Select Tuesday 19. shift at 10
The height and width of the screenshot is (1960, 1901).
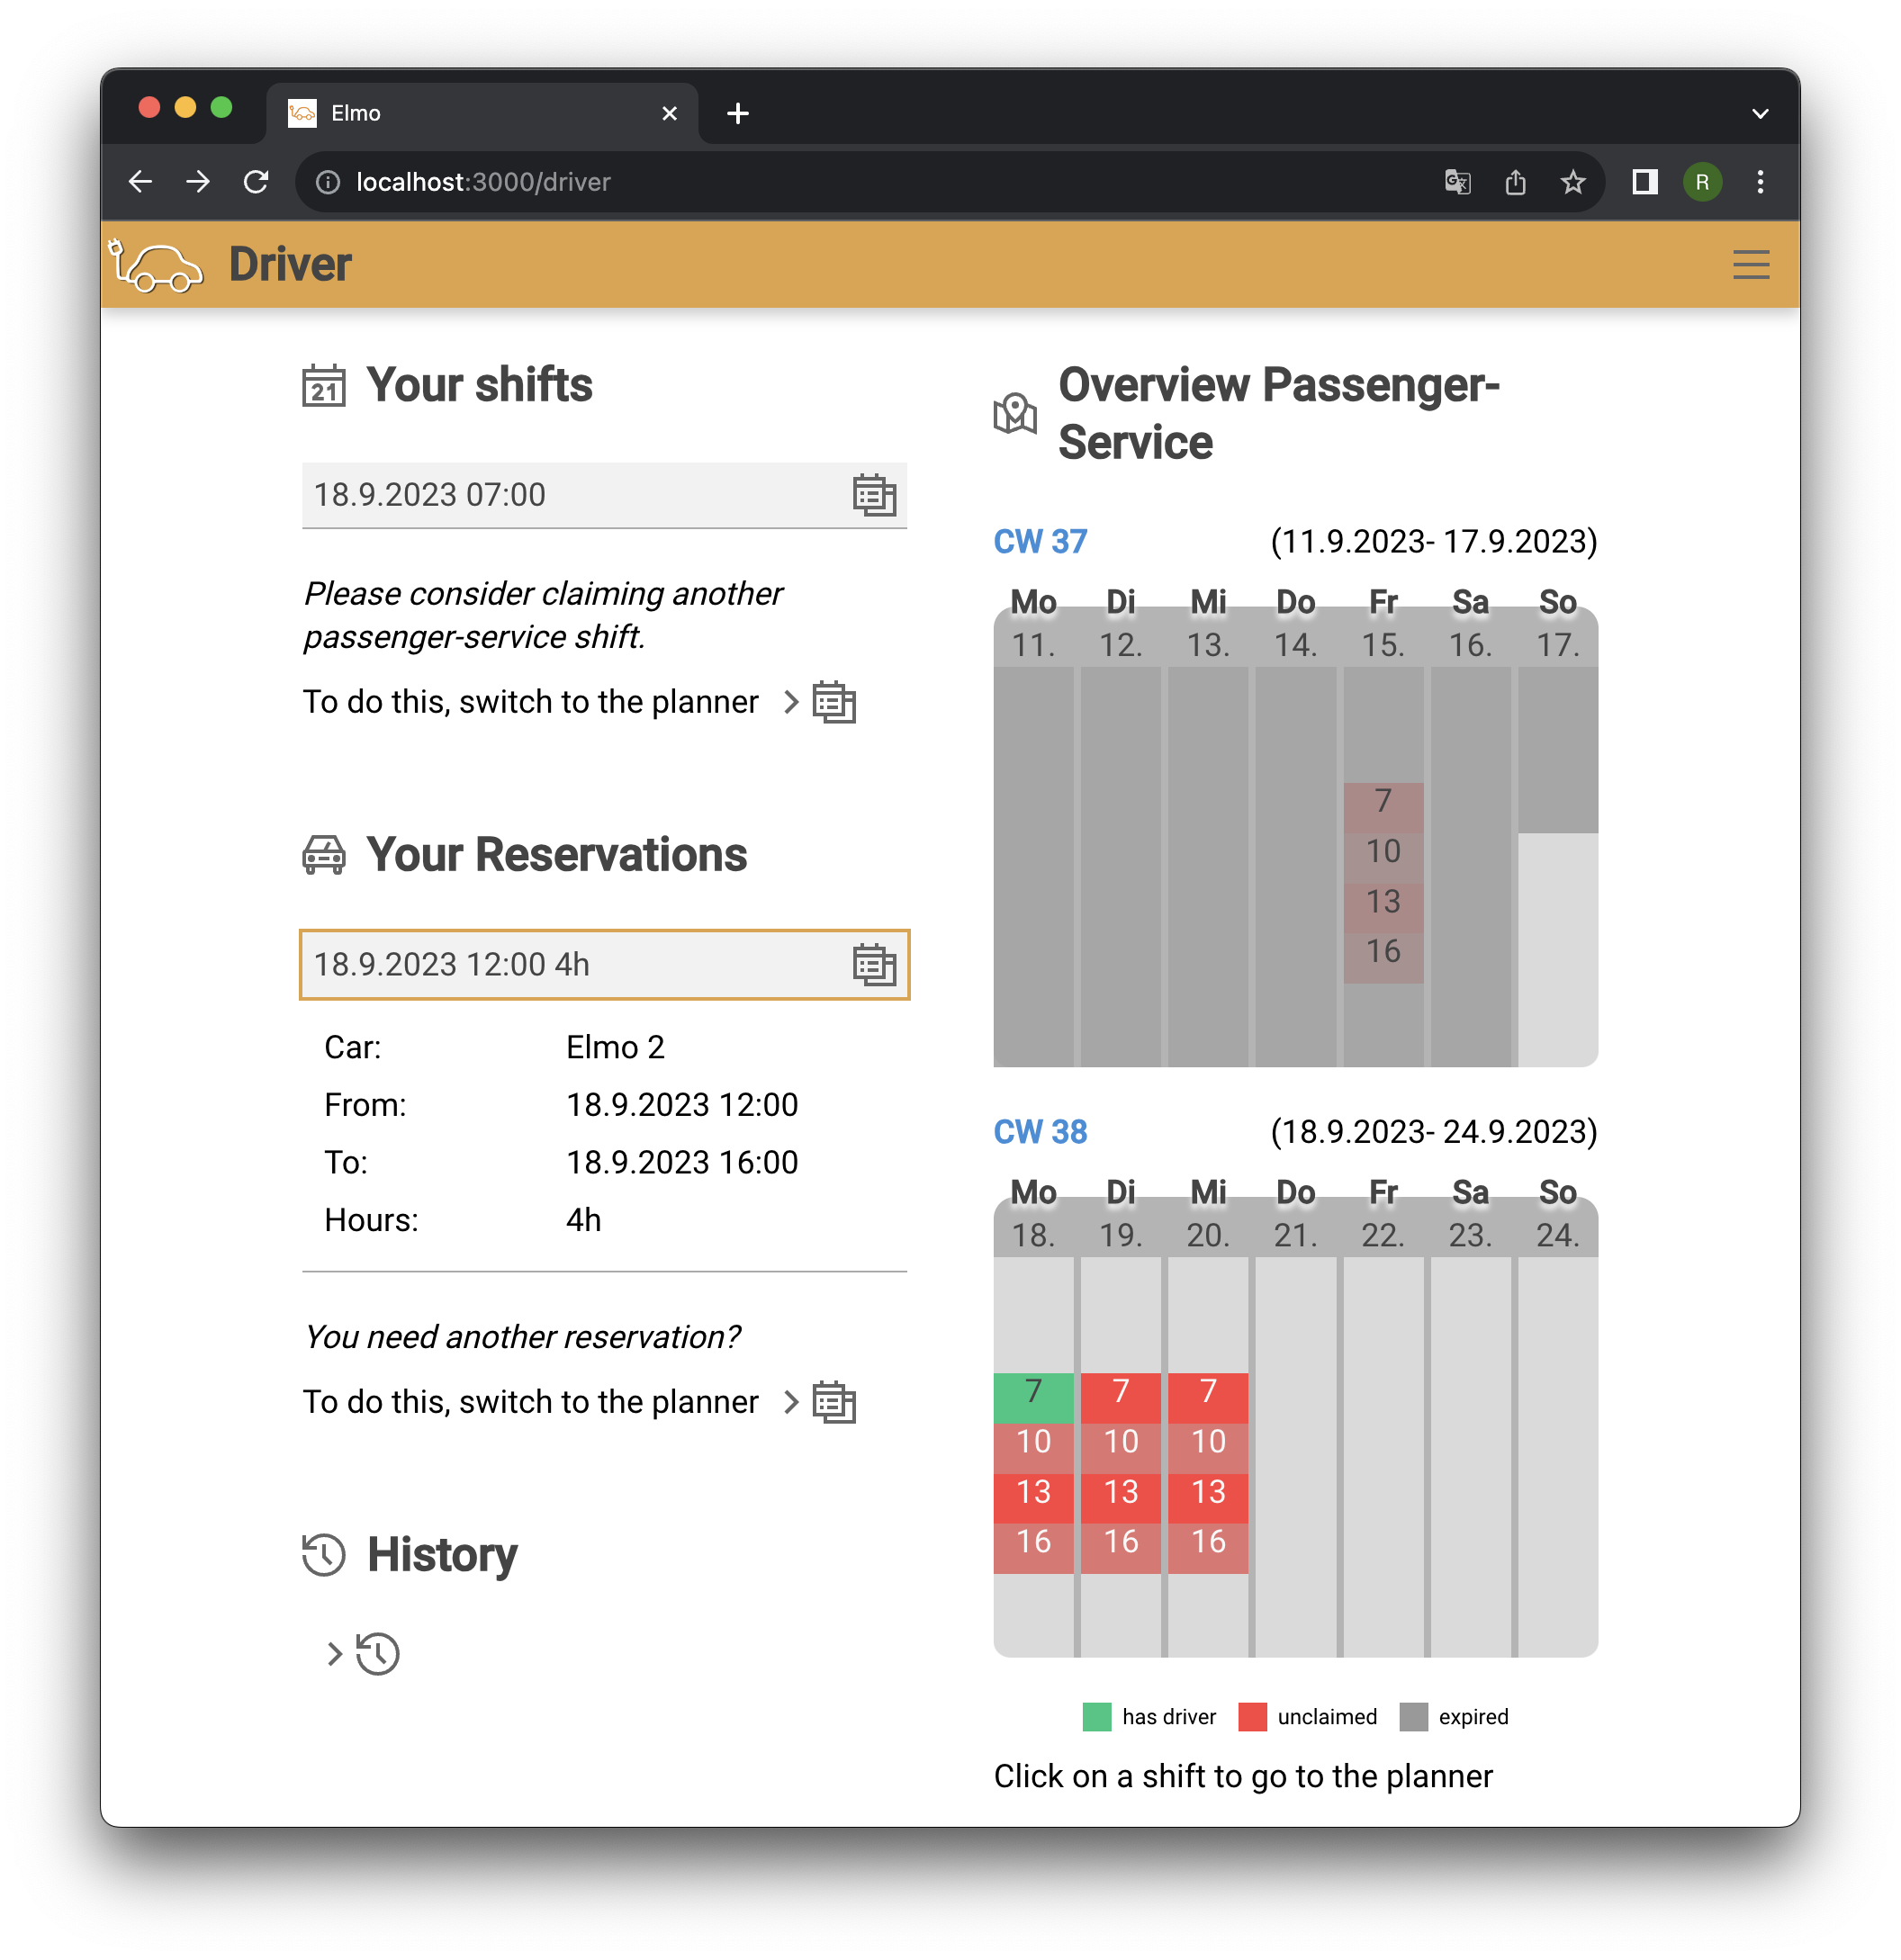tap(1121, 1448)
